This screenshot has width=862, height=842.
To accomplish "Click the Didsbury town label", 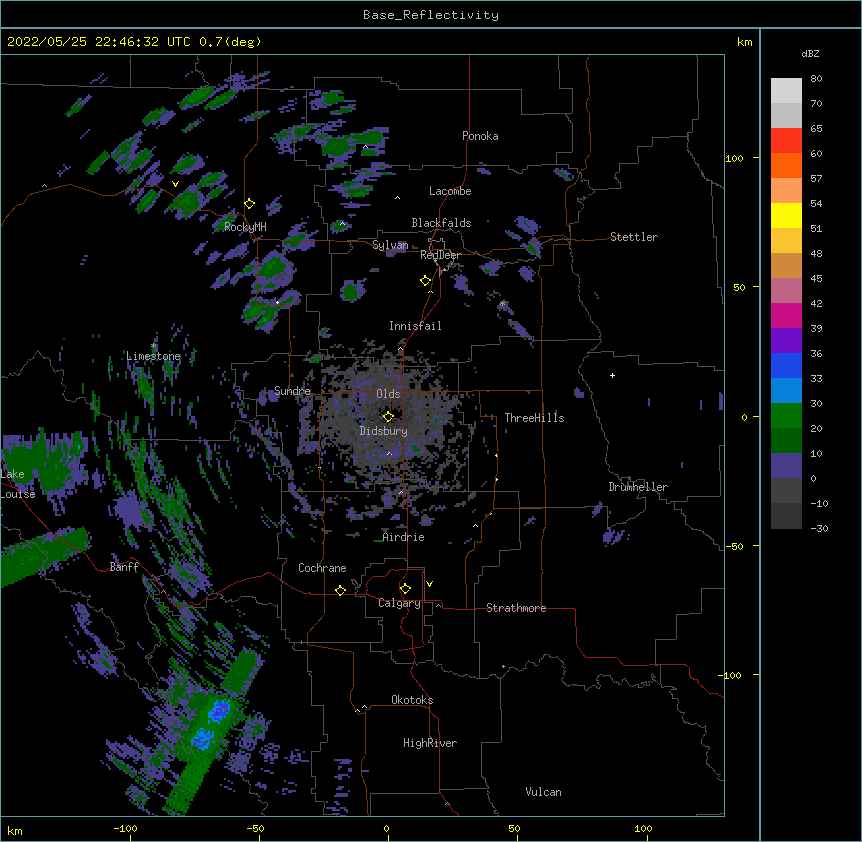I will click(x=384, y=431).
